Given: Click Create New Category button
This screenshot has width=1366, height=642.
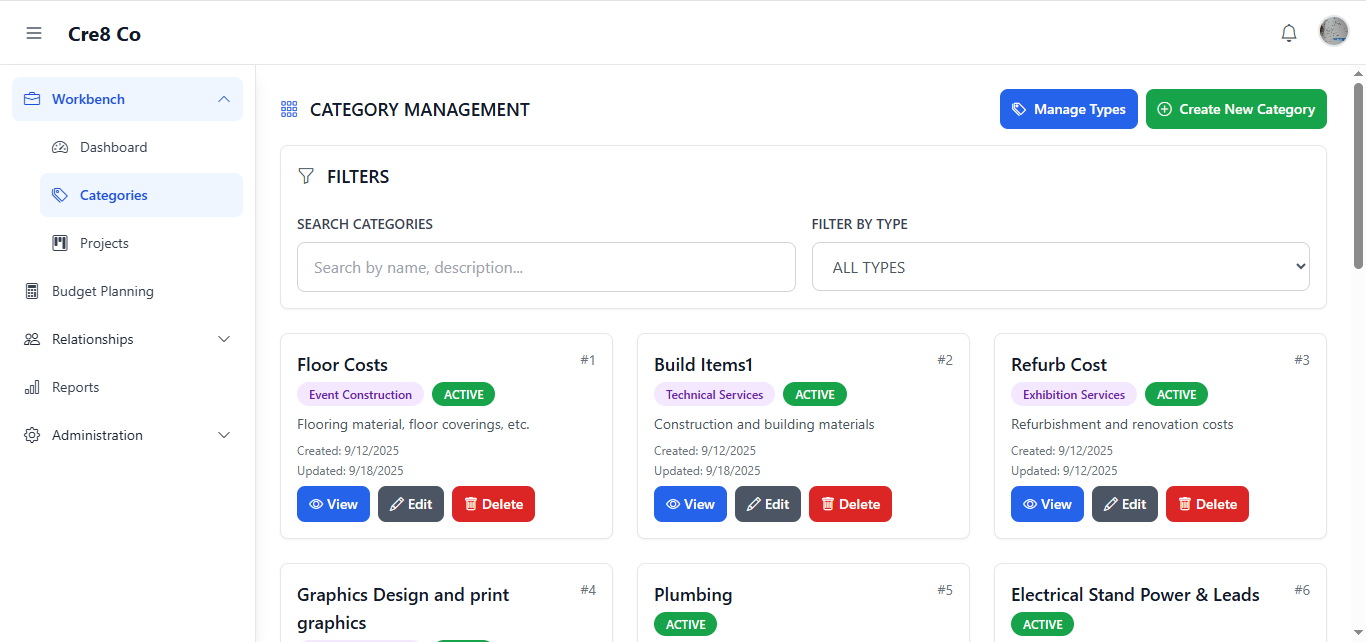Looking at the screenshot, I should 1236,109.
